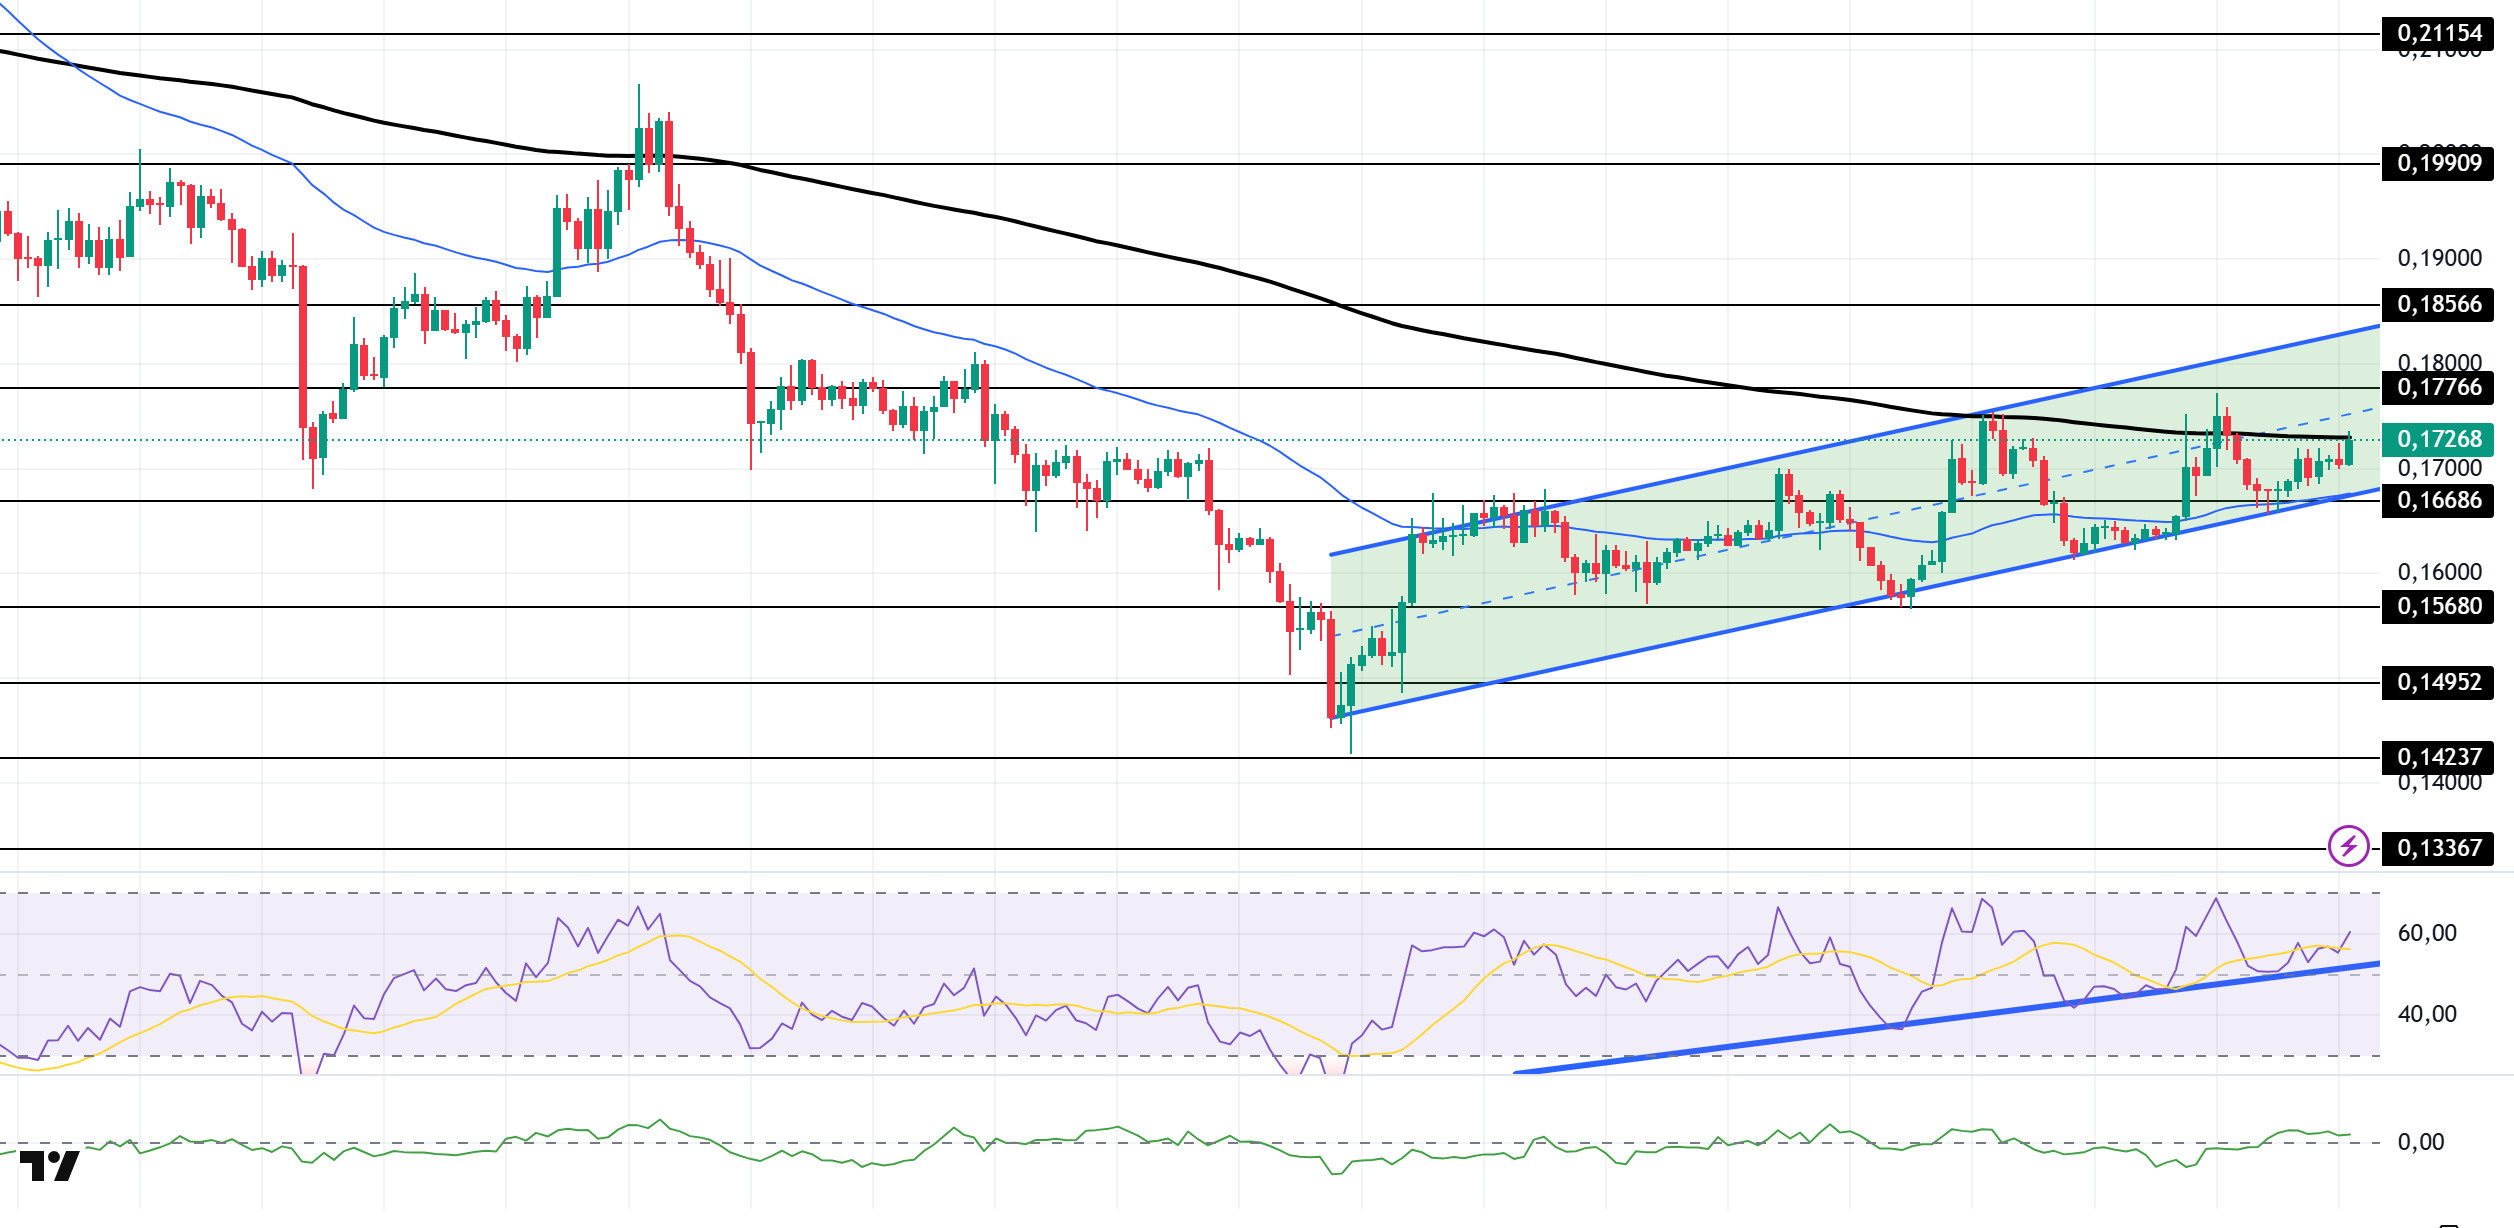Select the 0,18566 price level label
The image size is (2514, 1228).
[2438, 305]
